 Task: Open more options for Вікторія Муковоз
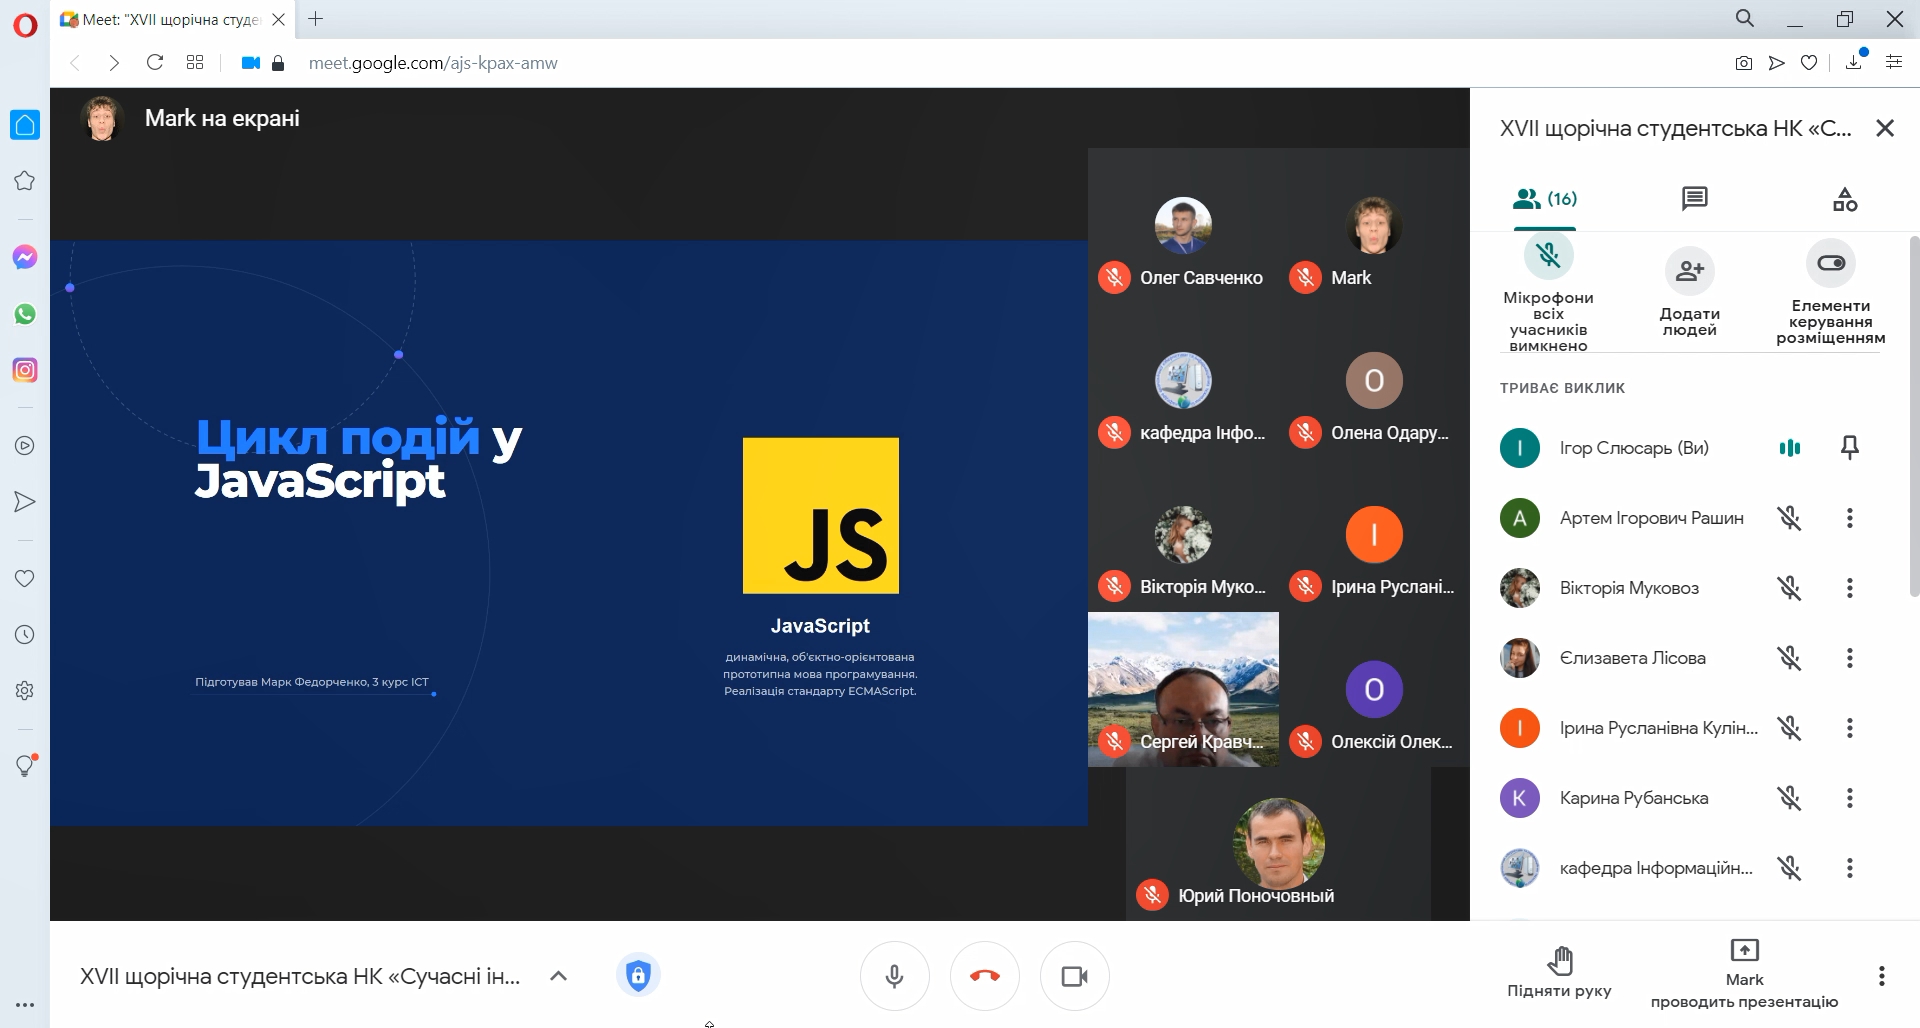coord(1850,588)
